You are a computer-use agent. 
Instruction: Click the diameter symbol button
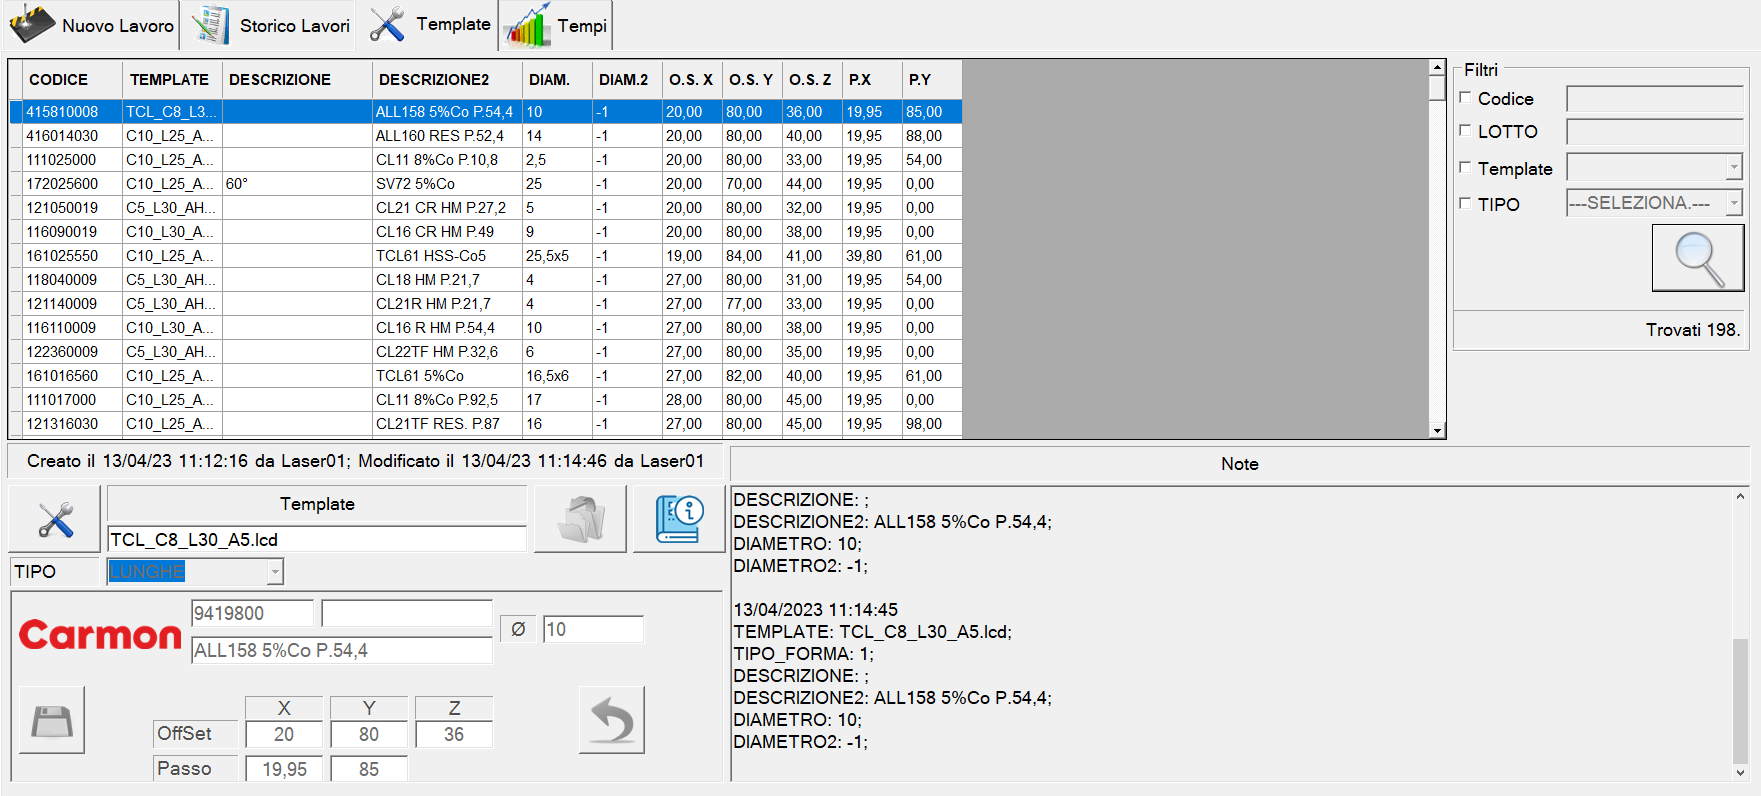click(518, 629)
